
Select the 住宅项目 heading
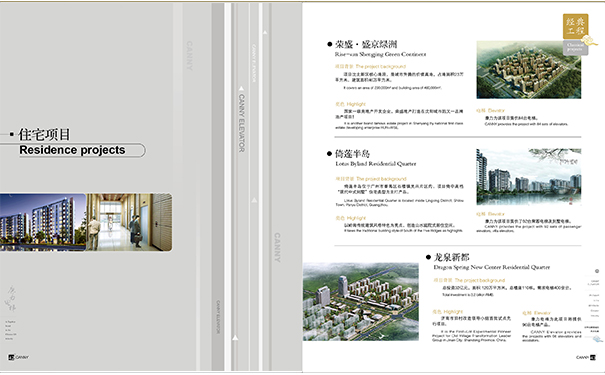coord(44,135)
